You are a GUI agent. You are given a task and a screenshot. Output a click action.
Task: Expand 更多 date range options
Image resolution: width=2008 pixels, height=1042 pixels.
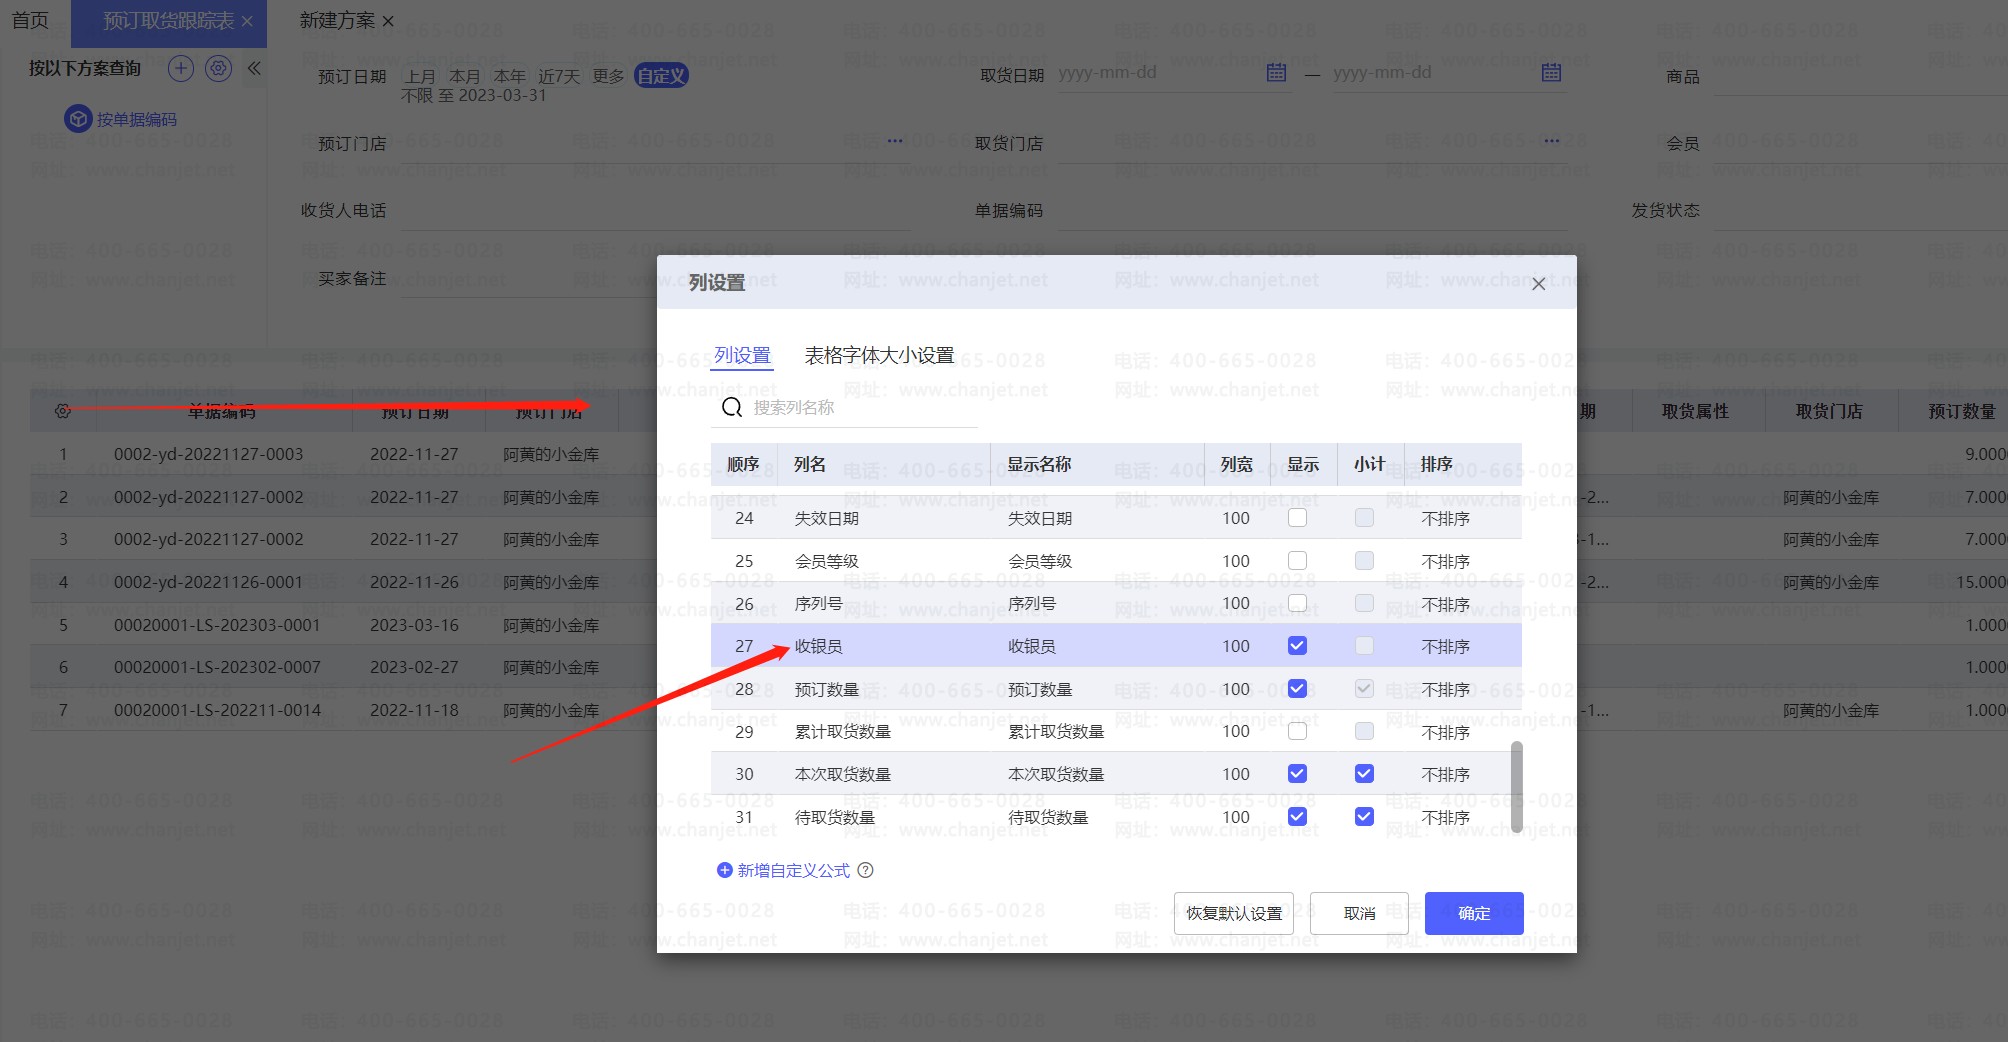click(608, 76)
